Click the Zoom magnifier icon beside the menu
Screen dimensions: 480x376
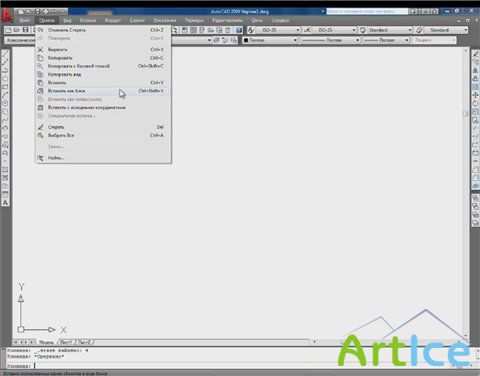coord(175,30)
